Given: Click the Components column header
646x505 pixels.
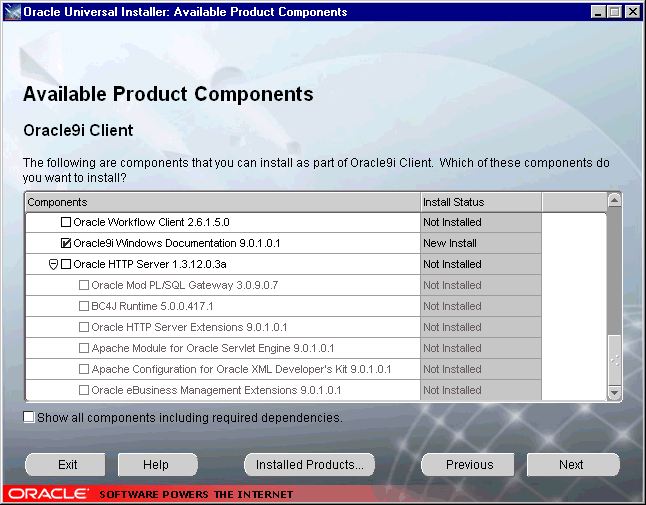Looking at the screenshot, I should tap(223, 202).
